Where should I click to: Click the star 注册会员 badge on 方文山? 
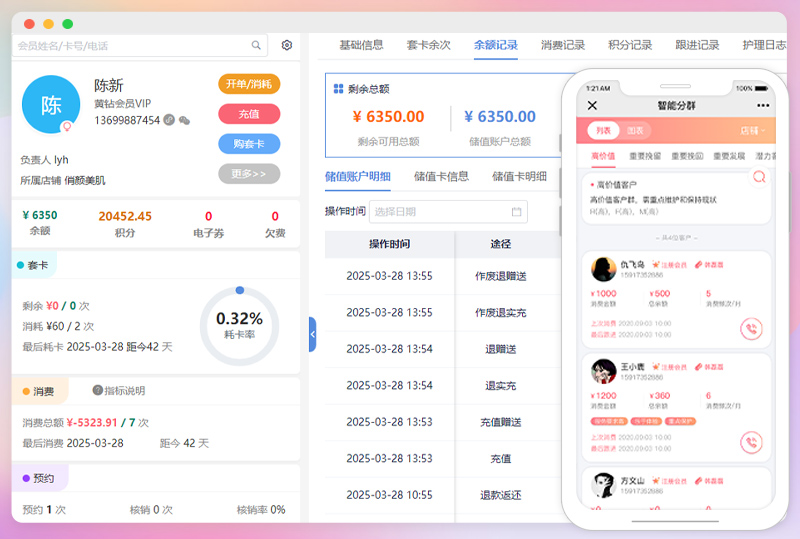(669, 481)
